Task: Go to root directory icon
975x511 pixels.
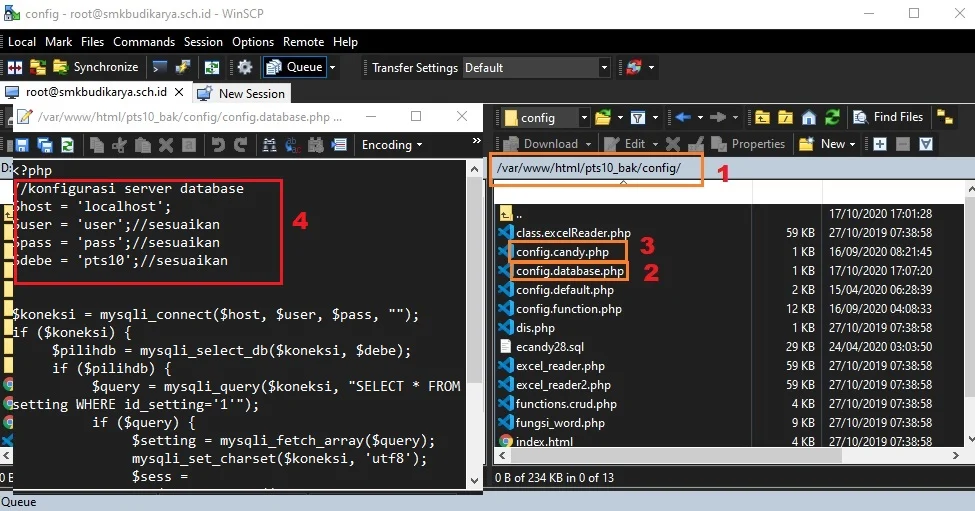Action: pos(785,117)
